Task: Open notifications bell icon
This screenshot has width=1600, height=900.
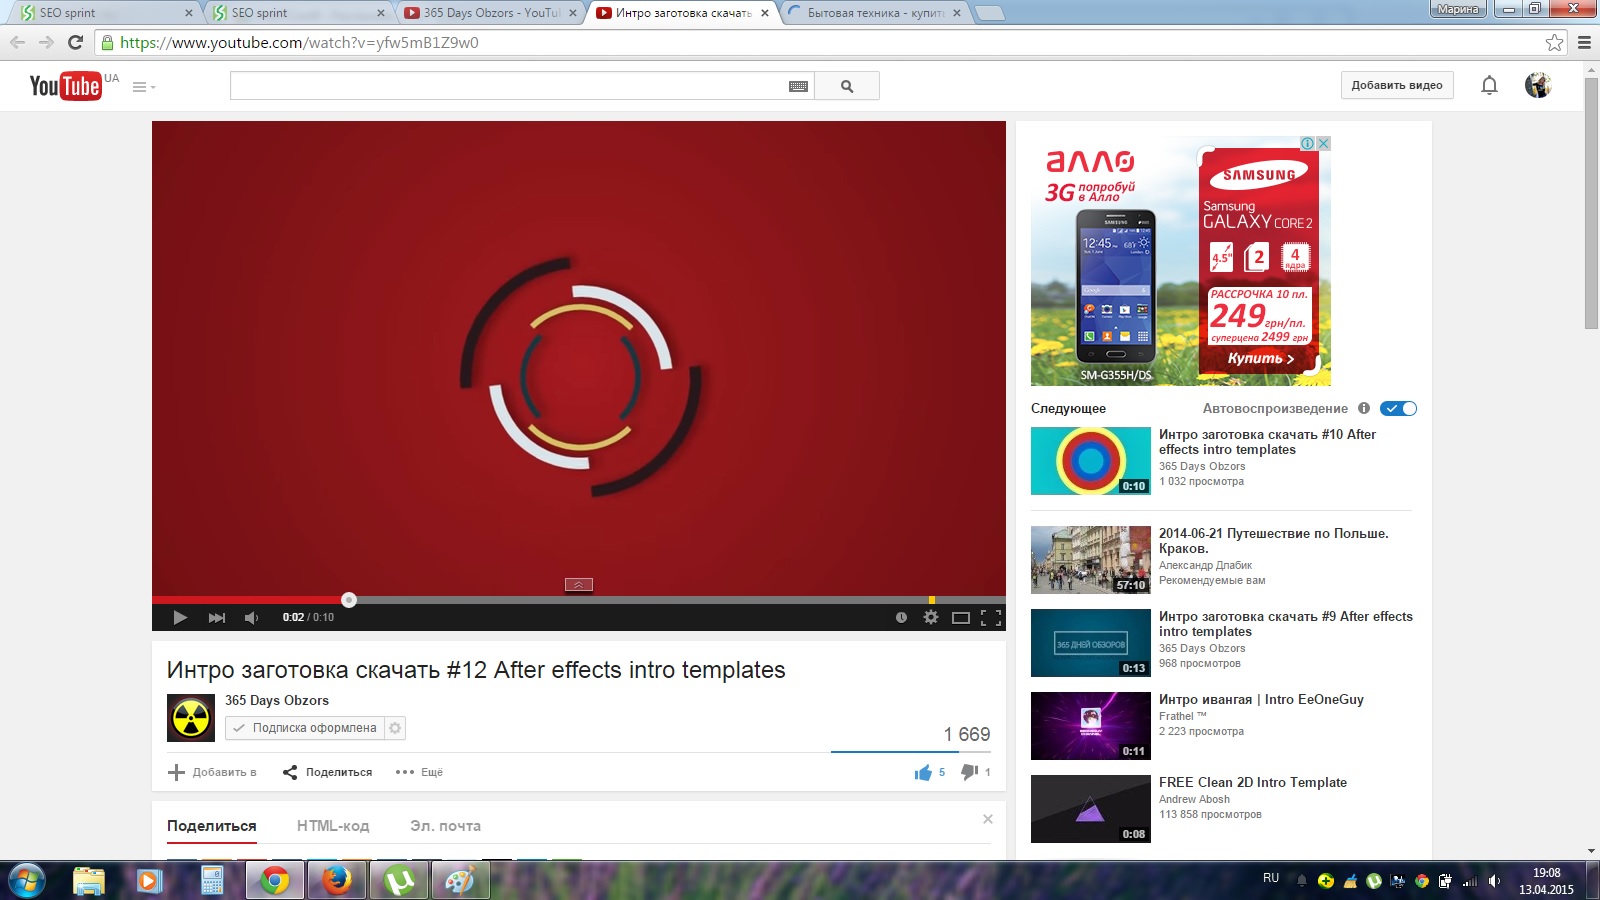Action: pos(1489,85)
